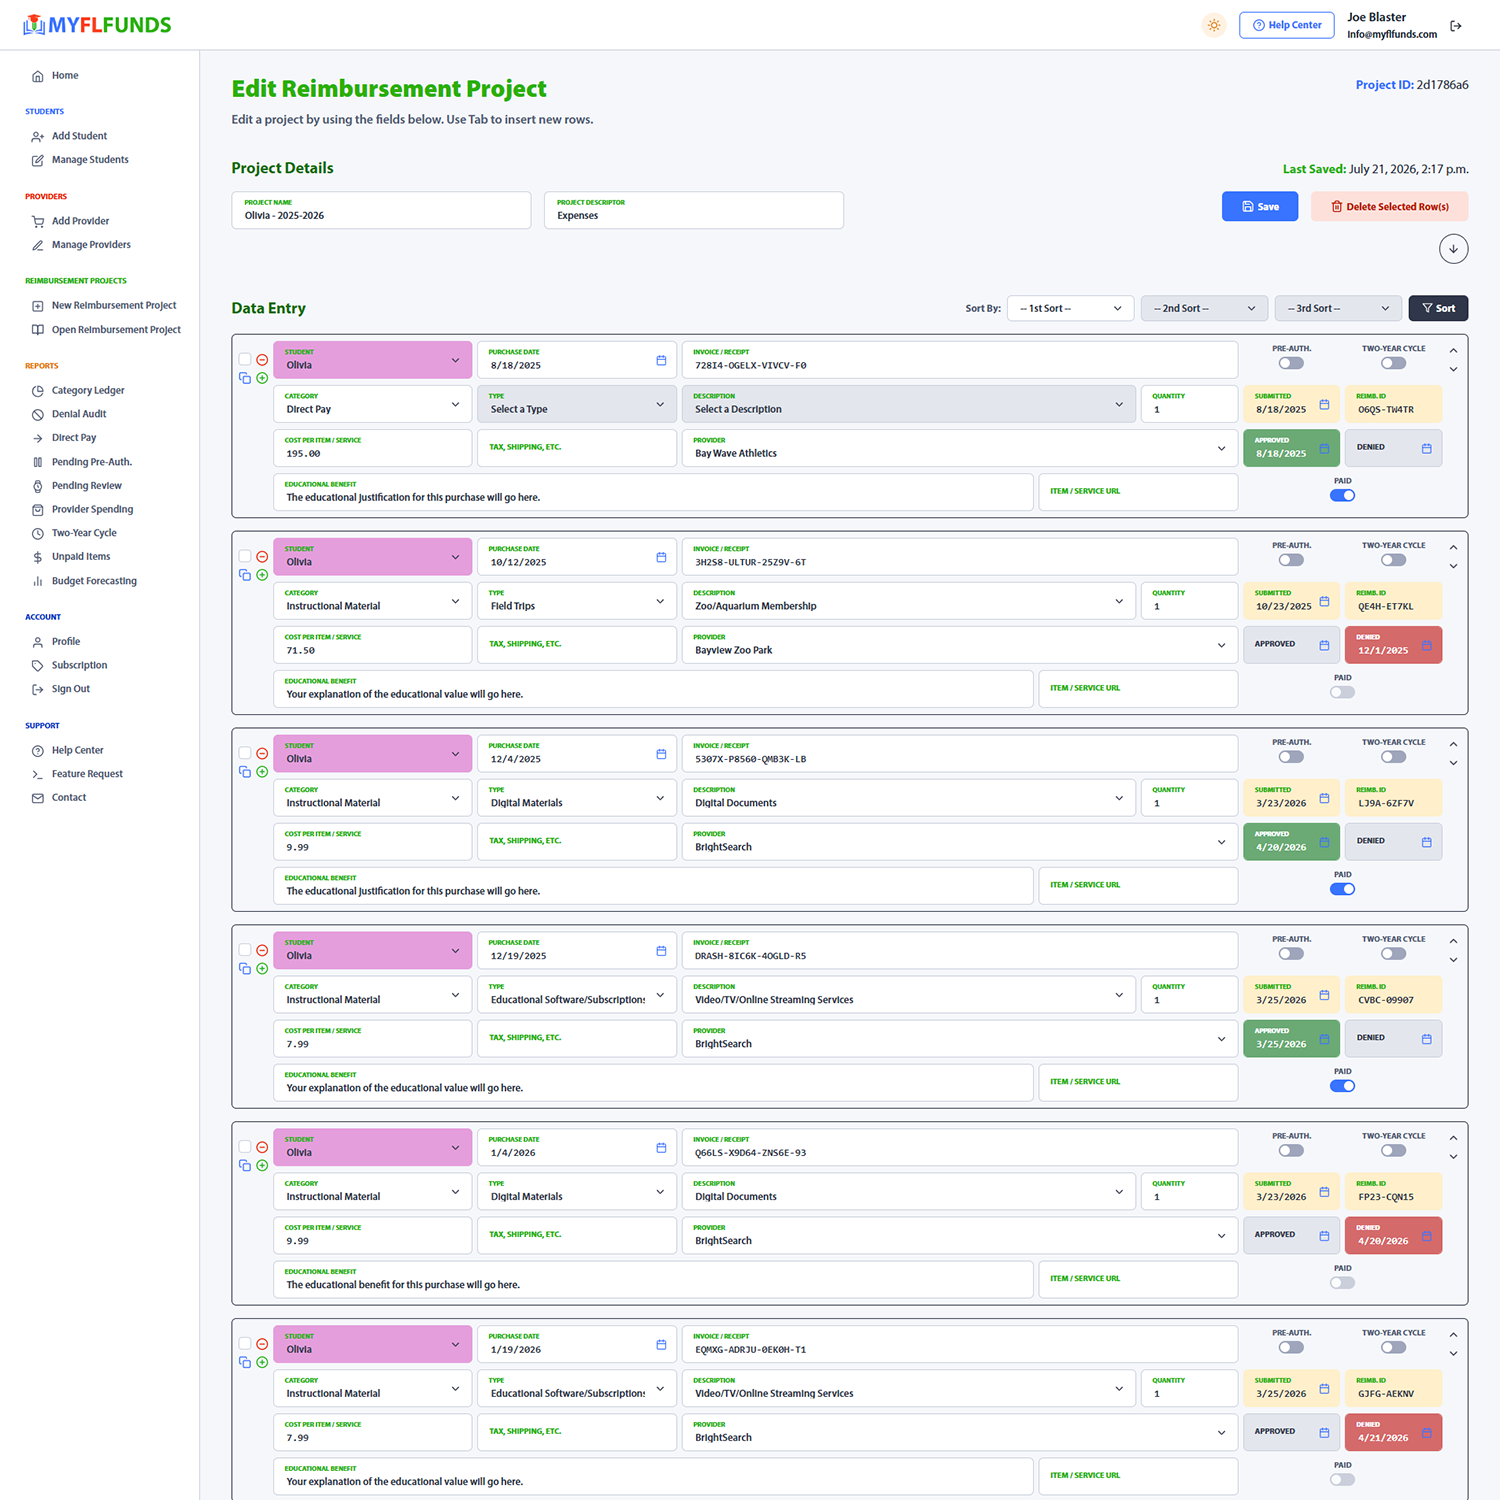Screen dimensions: 1500x1500
Task: Click the round scroll-down arrow button
Action: click(x=1454, y=249)
